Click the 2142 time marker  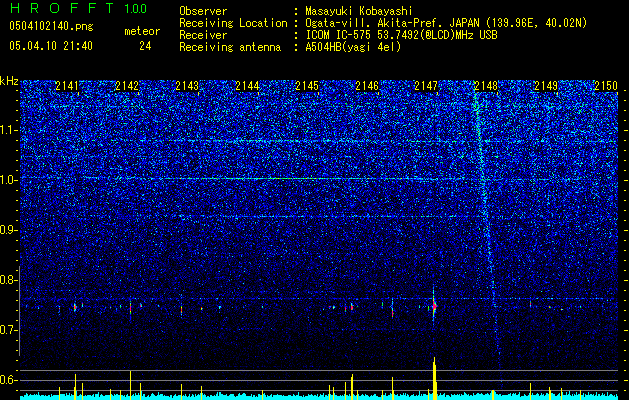pos(127,86)
